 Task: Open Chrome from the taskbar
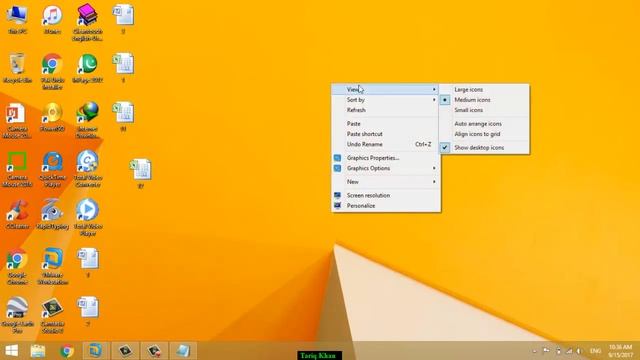pos(67,351)
